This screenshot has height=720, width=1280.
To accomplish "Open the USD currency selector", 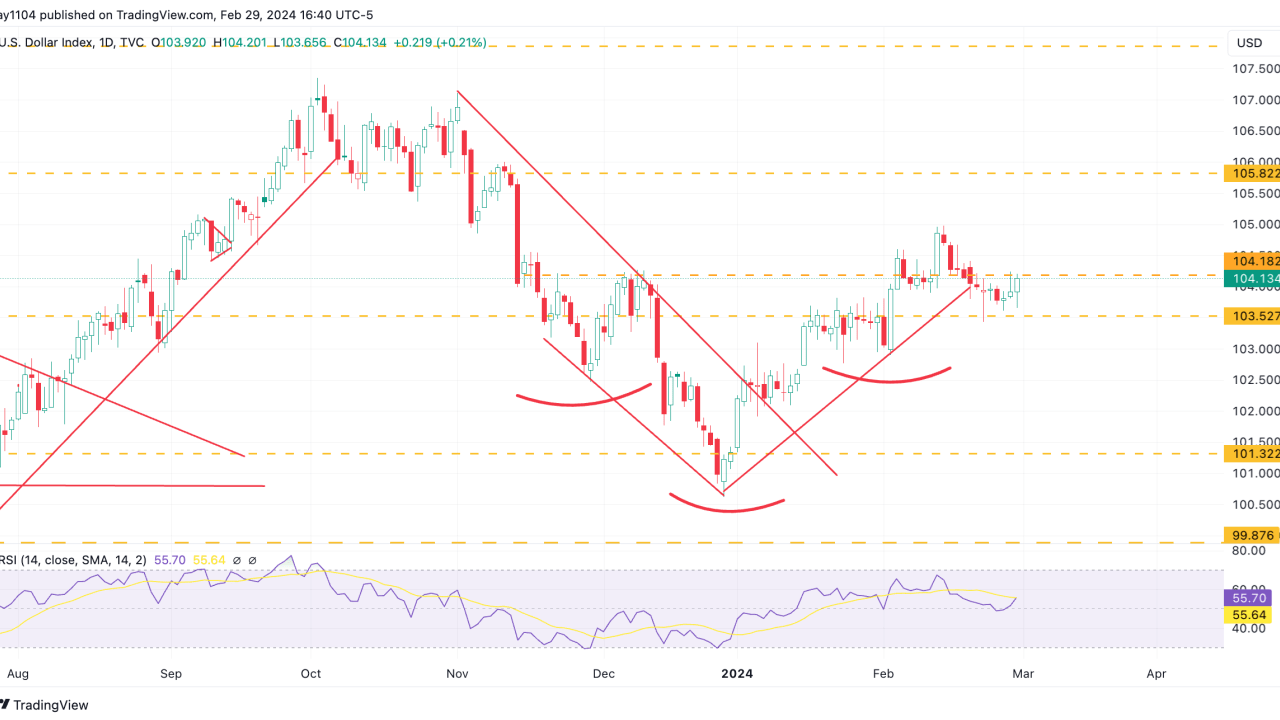I will (1249, 43).
